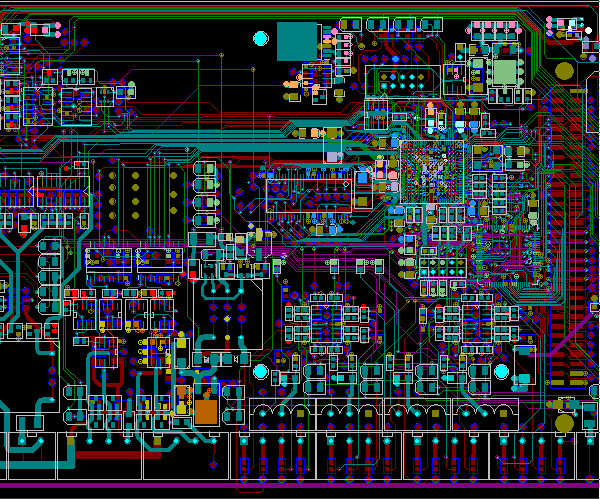This screenshot has width=600, height=499.
Task: Select the thick dark red trace at bottom left
Action: pos(110,453)
